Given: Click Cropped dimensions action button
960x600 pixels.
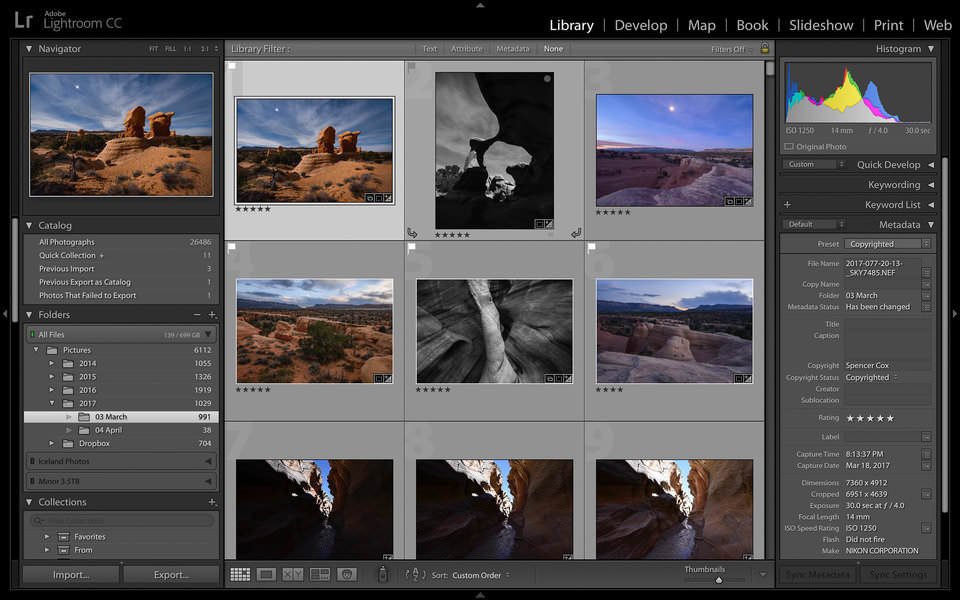Looking at the screenshot, I should 926,494.
